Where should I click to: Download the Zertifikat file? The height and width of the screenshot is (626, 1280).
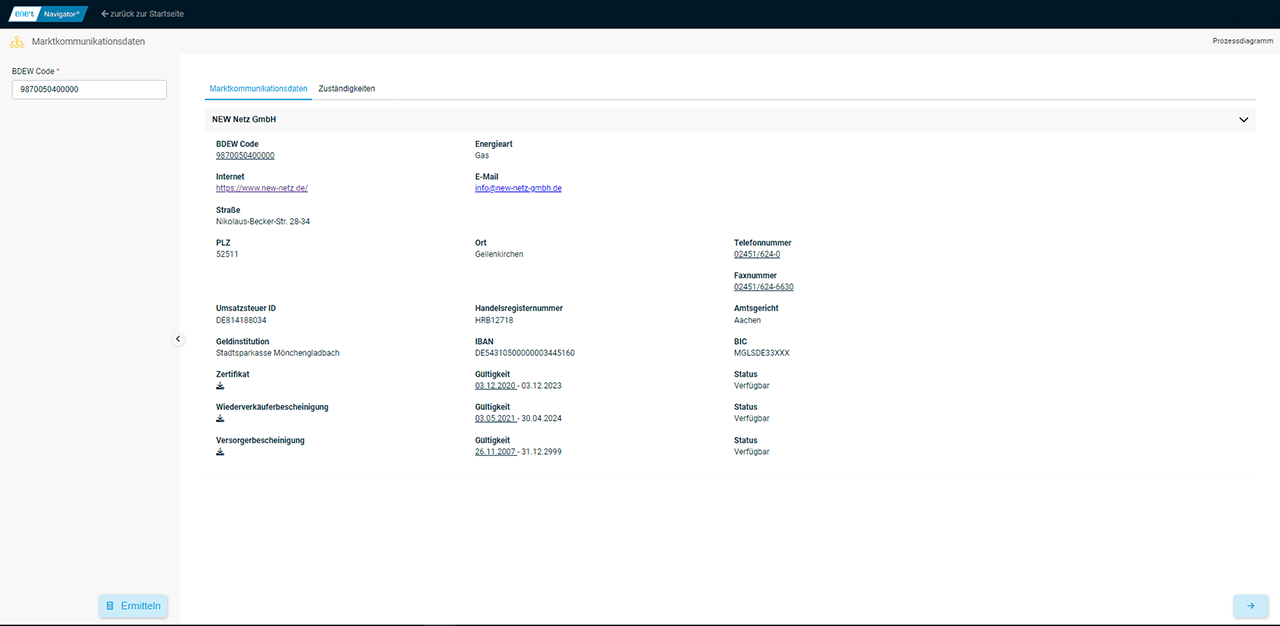[220, 386]
